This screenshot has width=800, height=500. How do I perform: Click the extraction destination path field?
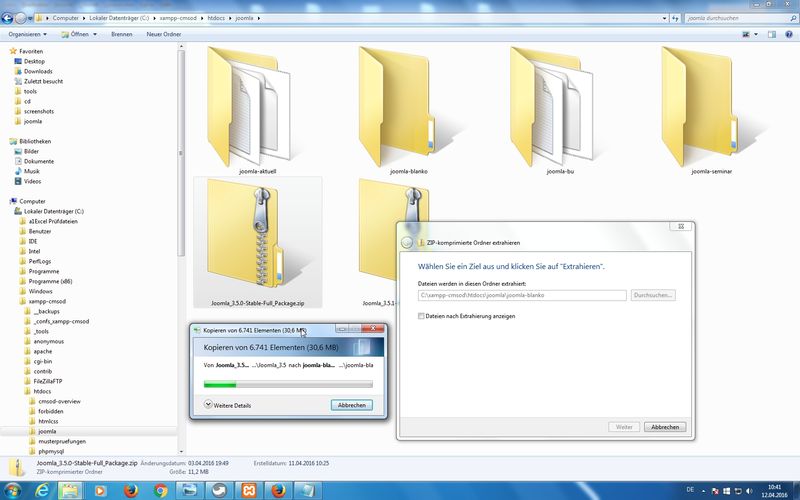point(522,295)
